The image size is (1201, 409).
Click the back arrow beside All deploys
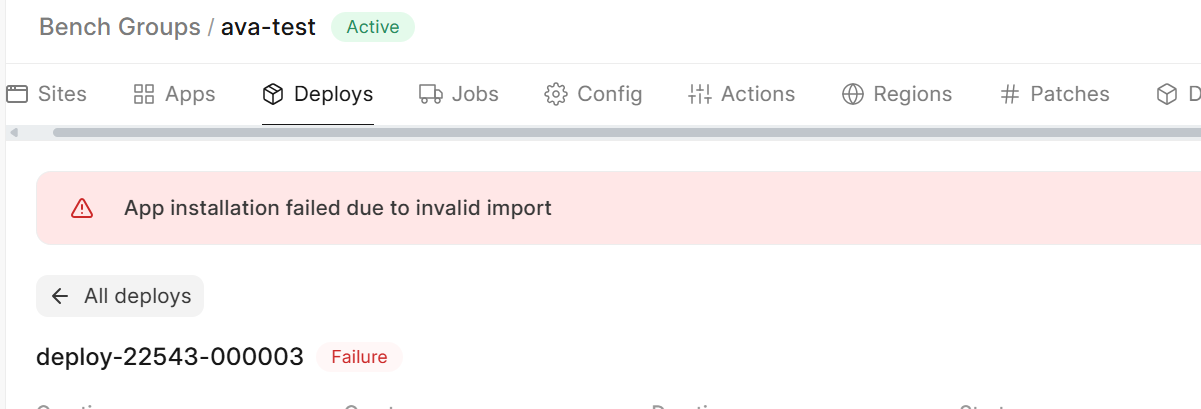(60, 296)
